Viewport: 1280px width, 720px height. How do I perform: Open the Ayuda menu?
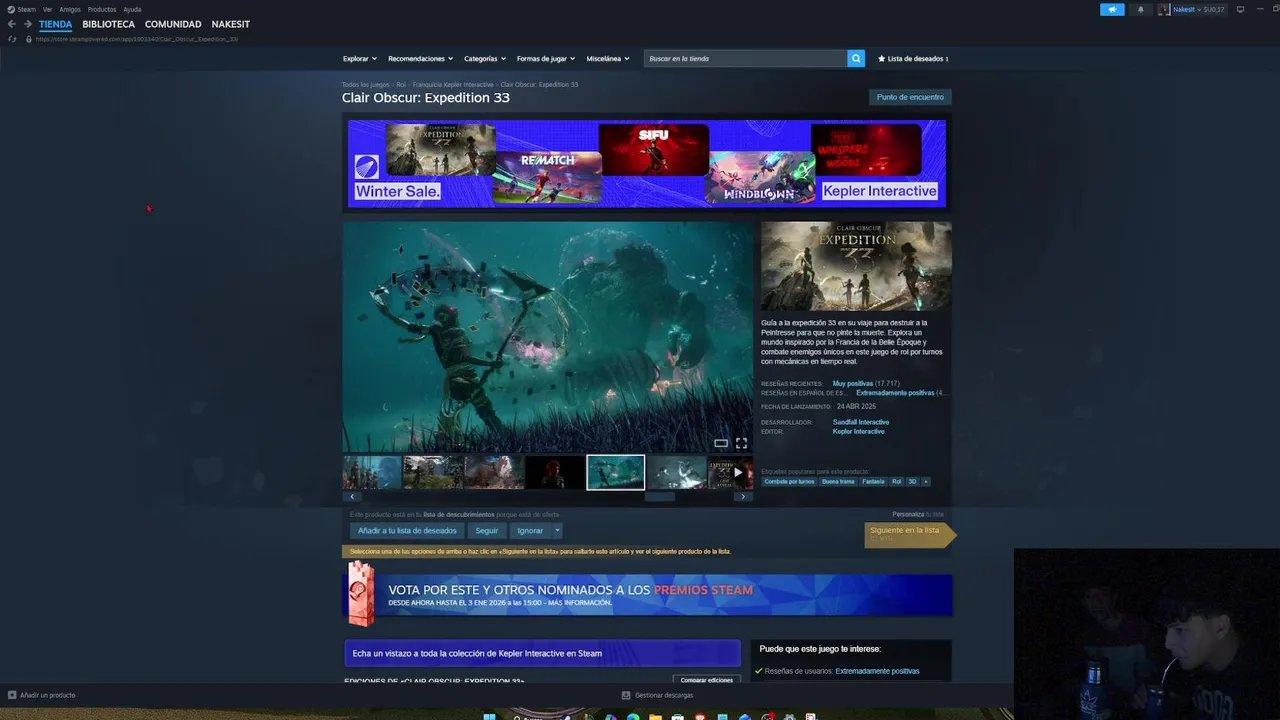(132, 9)
